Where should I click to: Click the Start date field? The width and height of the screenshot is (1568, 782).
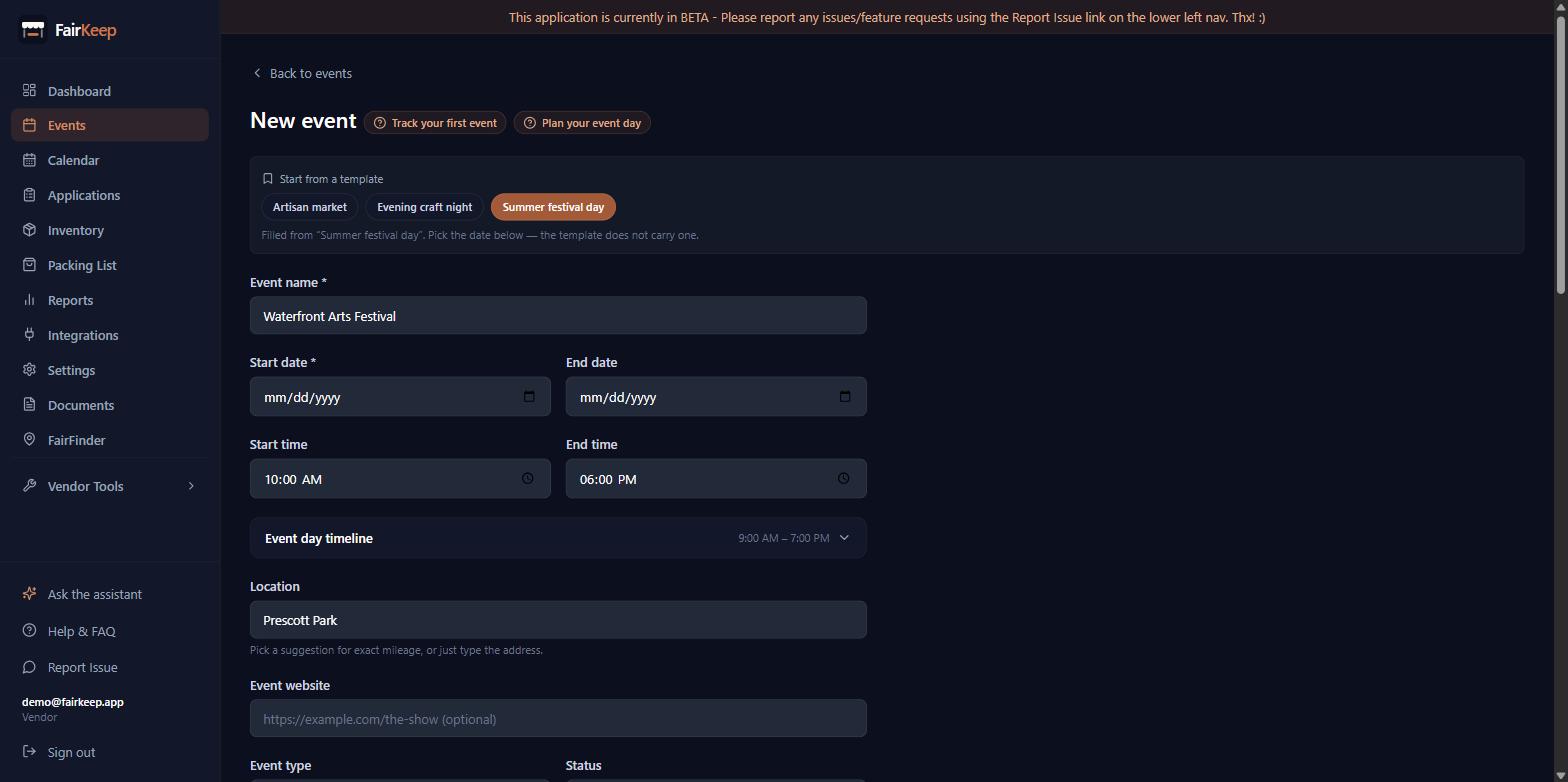tap(400, 397)
